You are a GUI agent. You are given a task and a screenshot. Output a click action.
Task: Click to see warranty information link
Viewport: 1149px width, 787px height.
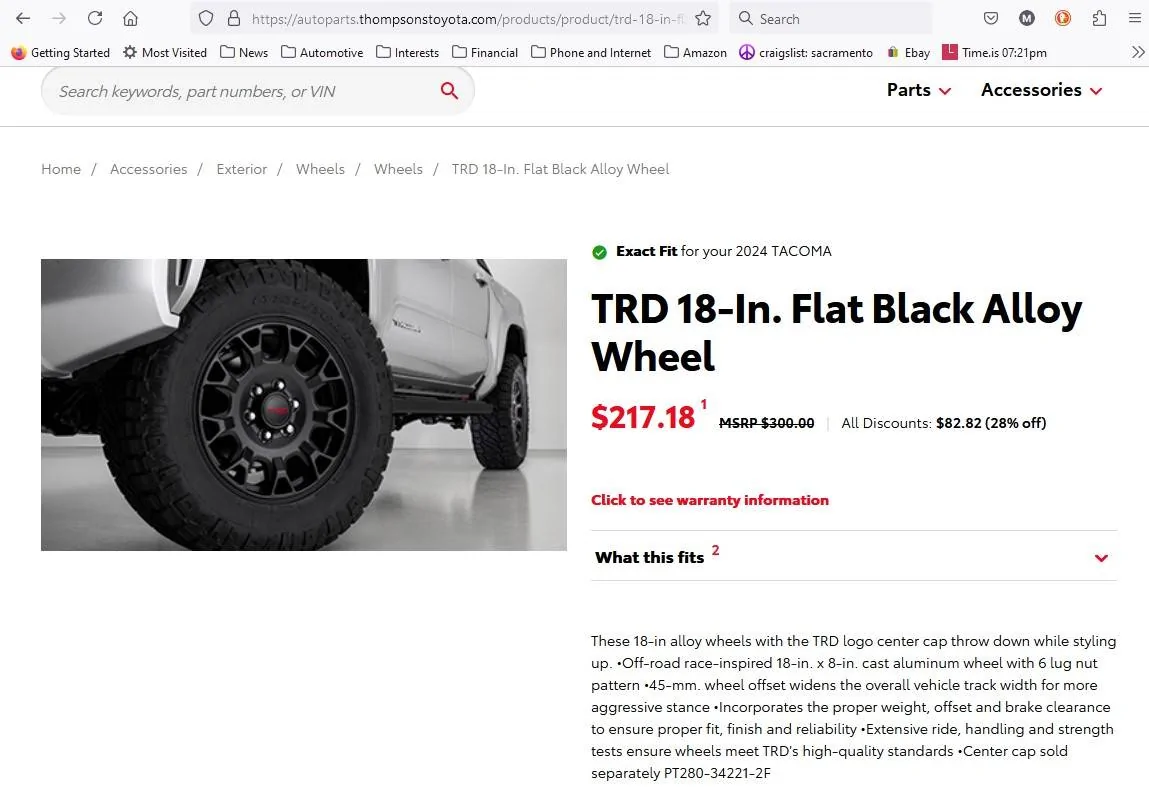coord(709,500)
